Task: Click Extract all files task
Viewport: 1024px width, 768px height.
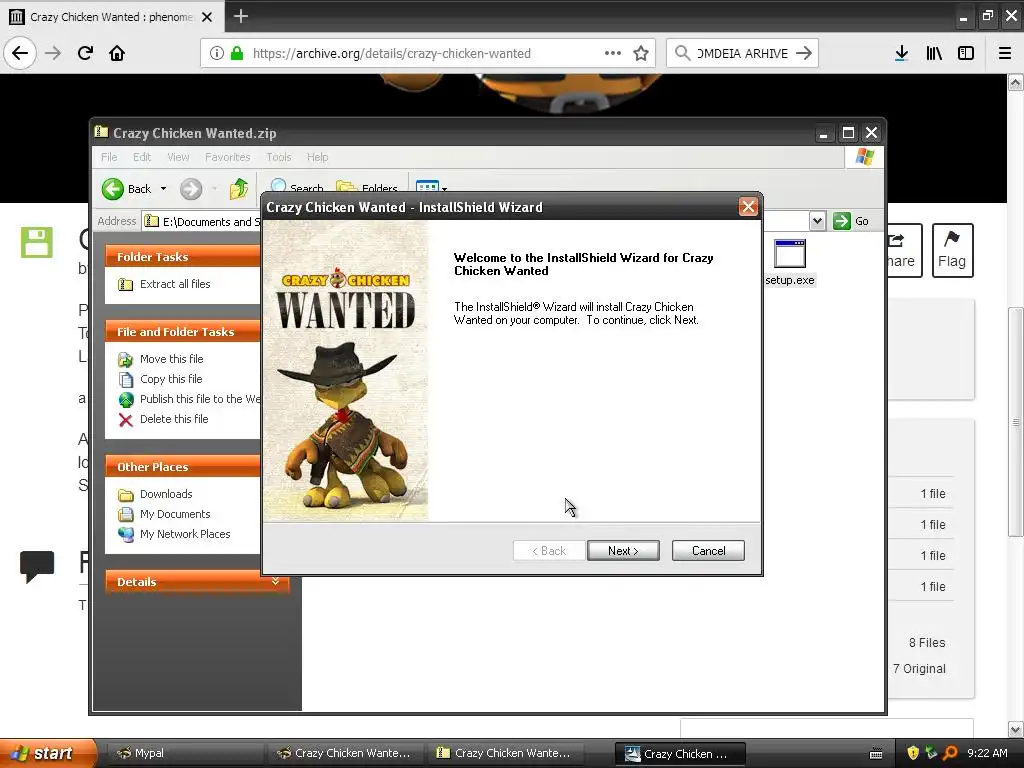Action: [174, 284]
